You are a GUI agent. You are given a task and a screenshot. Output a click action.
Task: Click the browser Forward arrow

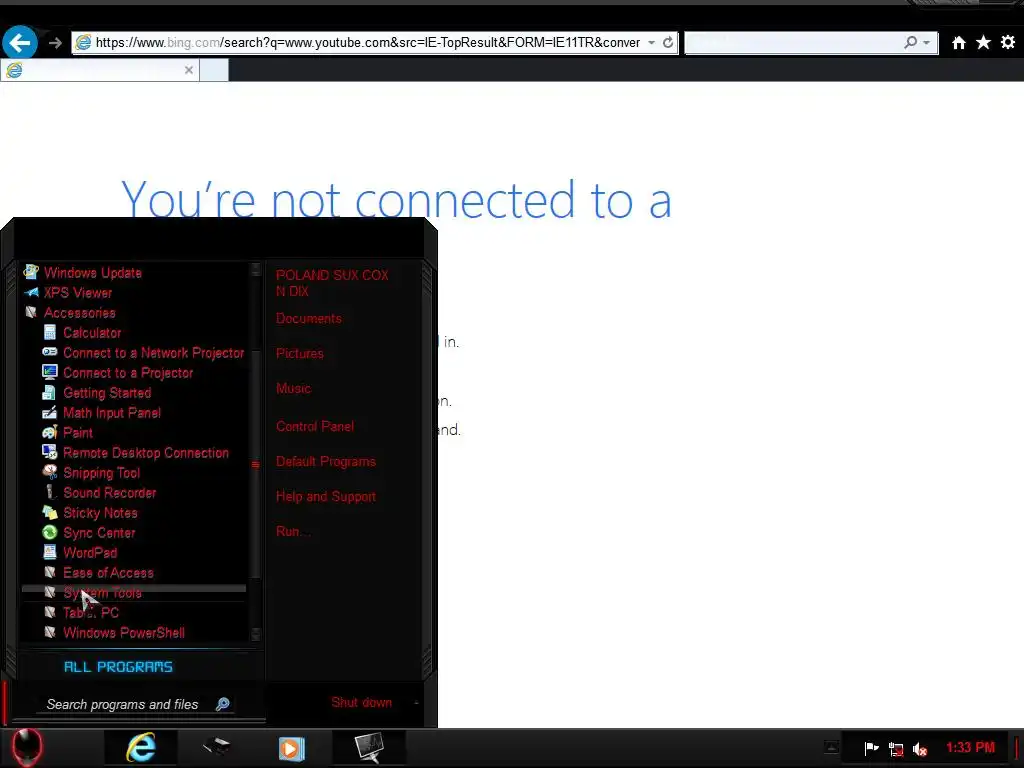(x=55, y=43)
